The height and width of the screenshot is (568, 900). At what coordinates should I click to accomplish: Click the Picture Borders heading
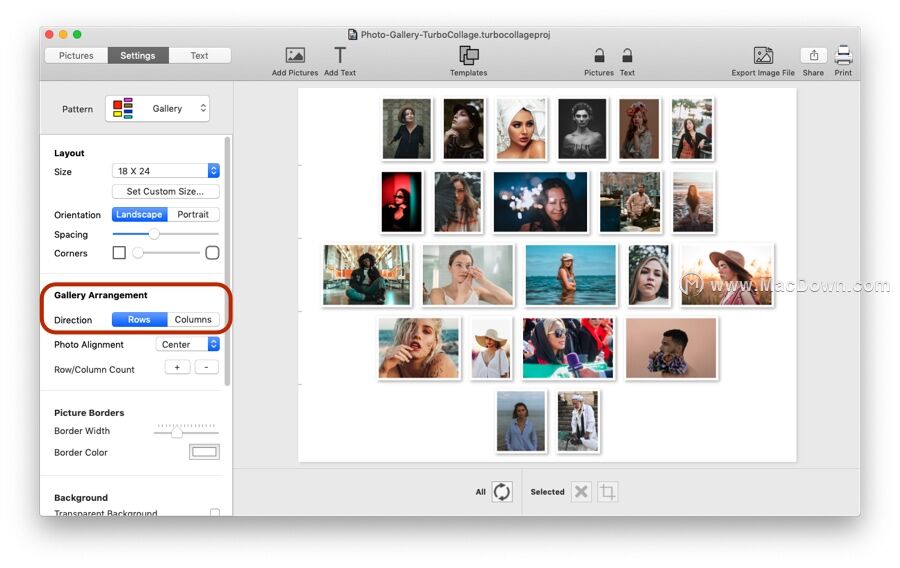(x=89, y=413)
